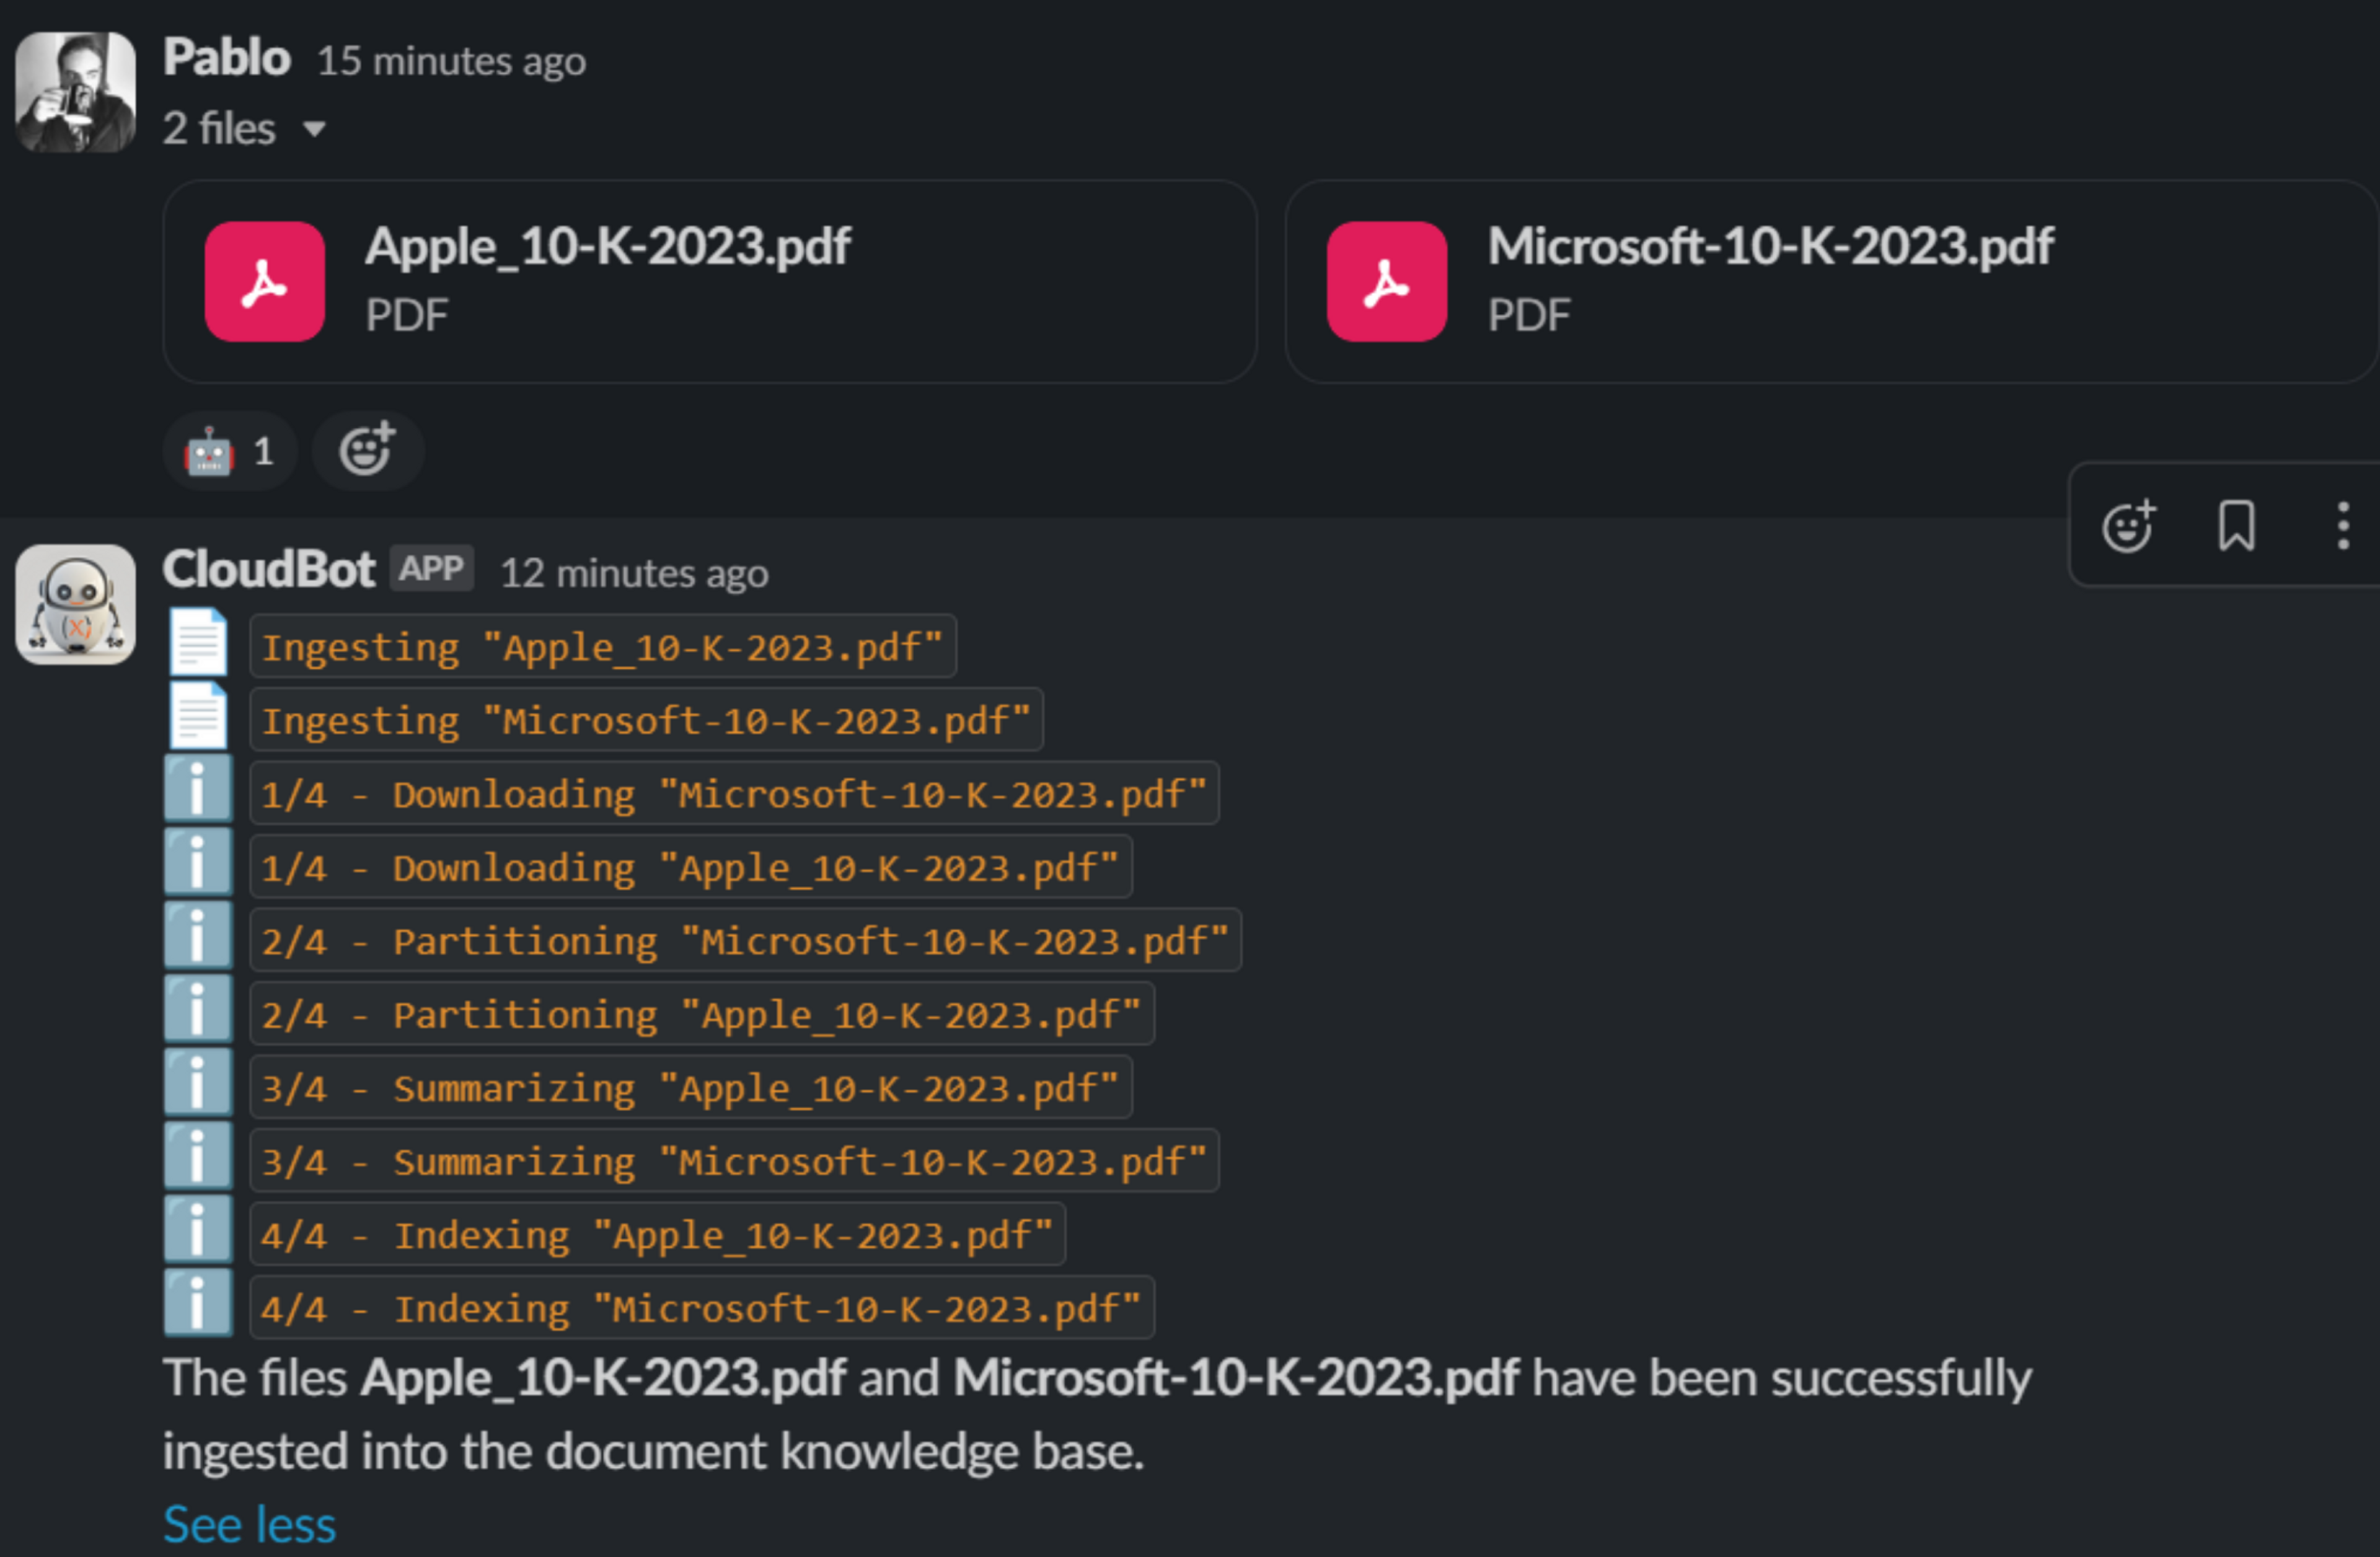
Task: Collapse the message with See less
Action: 249,1525
